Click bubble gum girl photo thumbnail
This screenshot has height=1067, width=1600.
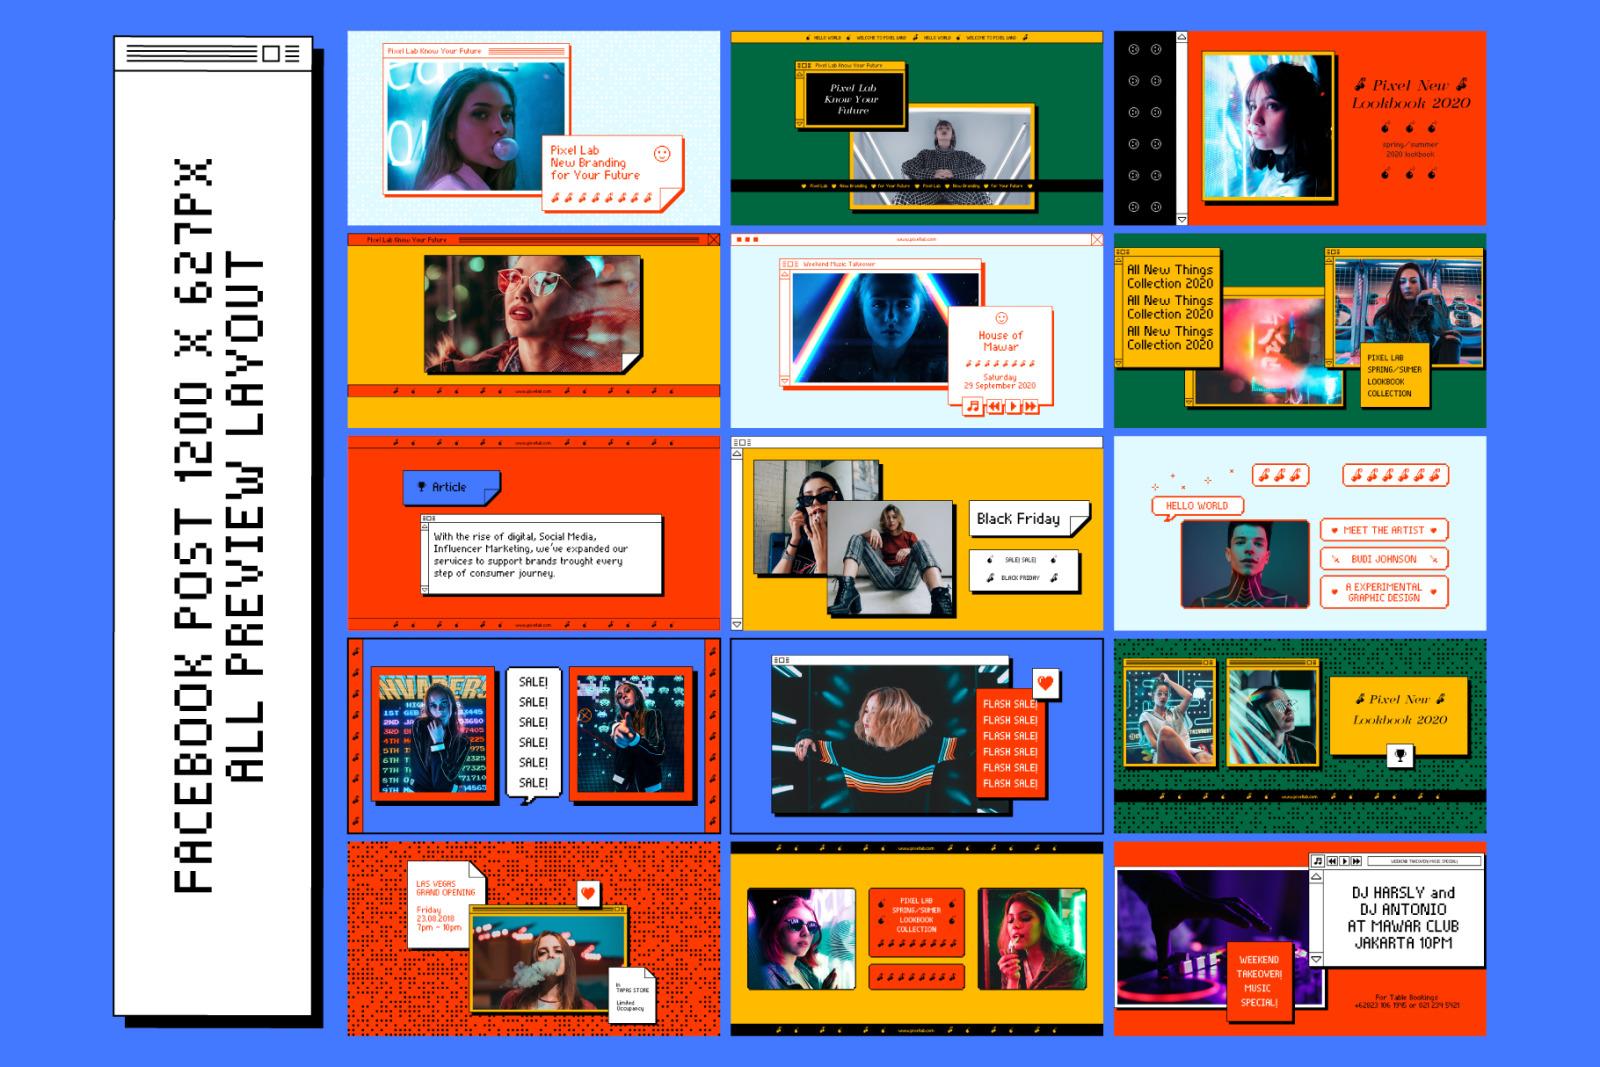point(475,127)
